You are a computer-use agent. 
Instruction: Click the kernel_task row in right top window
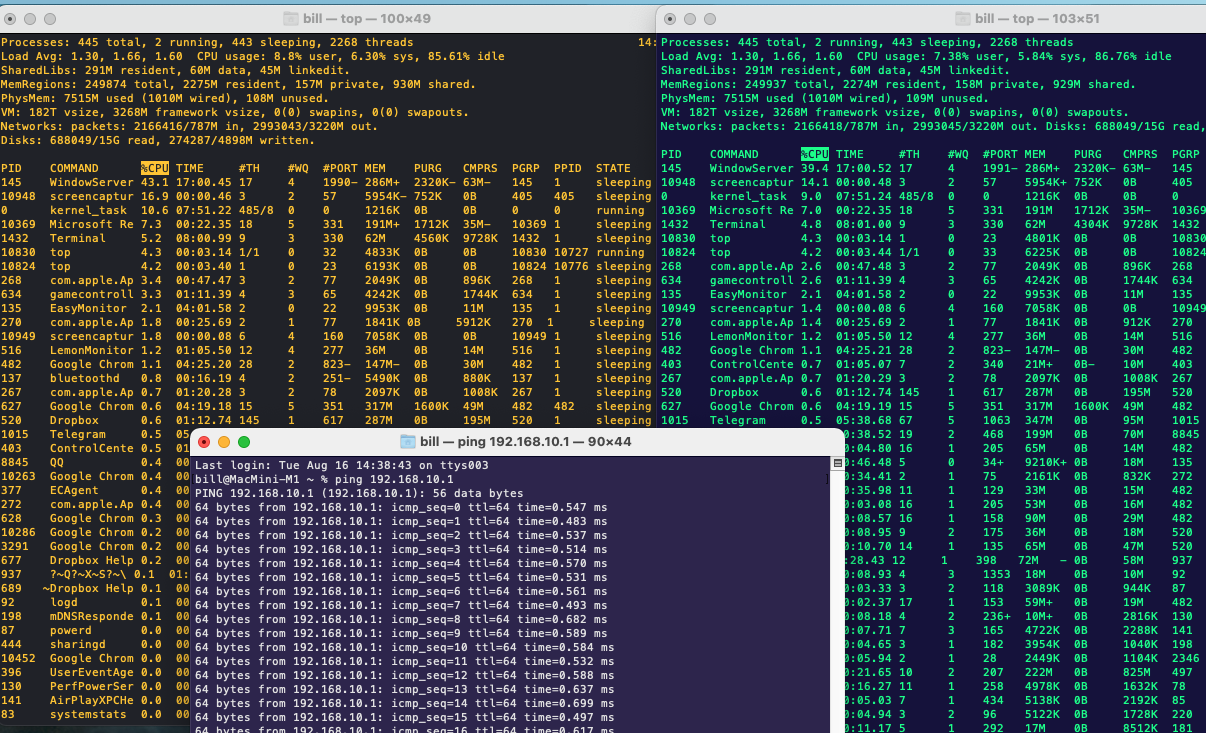[x=930, y=196]
